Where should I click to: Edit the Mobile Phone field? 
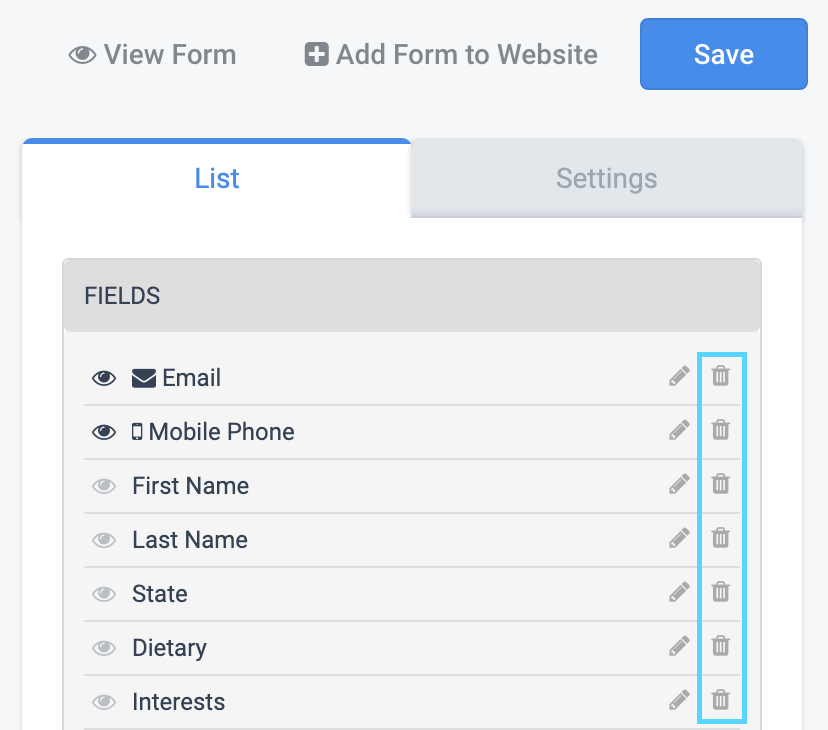tap(679, 430)
